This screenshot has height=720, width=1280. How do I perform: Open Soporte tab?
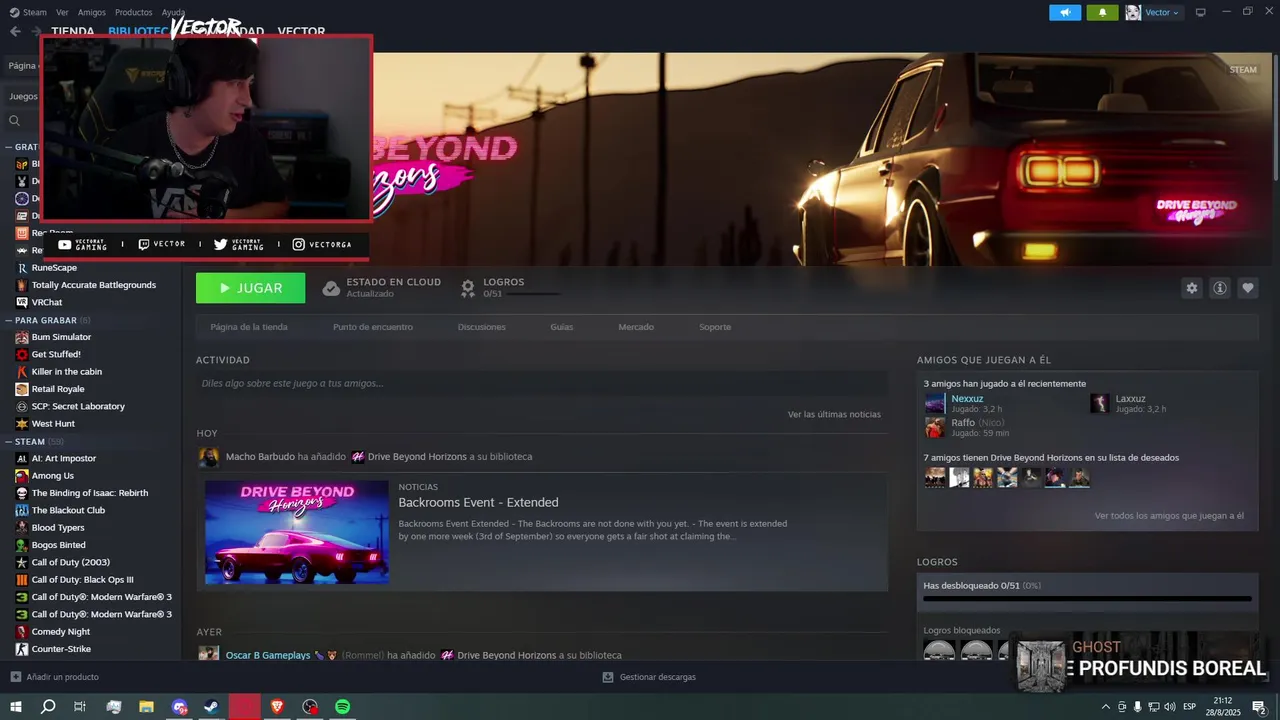[x=715, y=327]
